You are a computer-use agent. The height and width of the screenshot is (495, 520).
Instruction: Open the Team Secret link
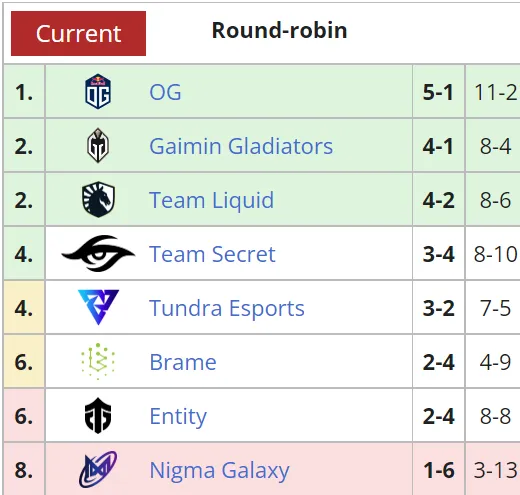pos(212,254)
